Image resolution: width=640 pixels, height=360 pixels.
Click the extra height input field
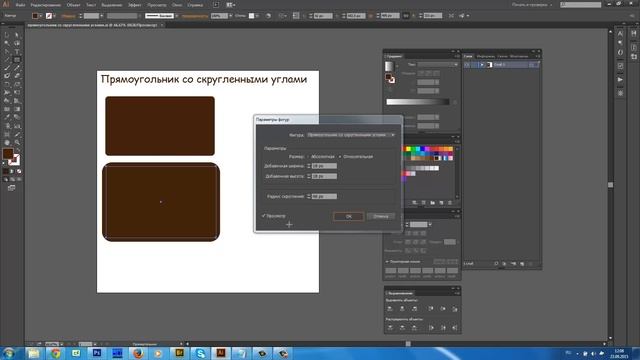coord(324,176)
